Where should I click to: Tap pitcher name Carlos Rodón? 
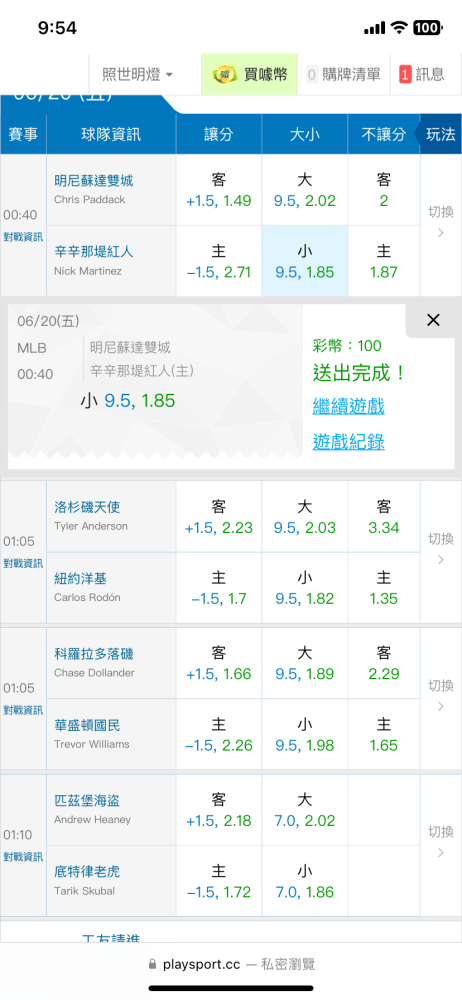coord(87,598)
